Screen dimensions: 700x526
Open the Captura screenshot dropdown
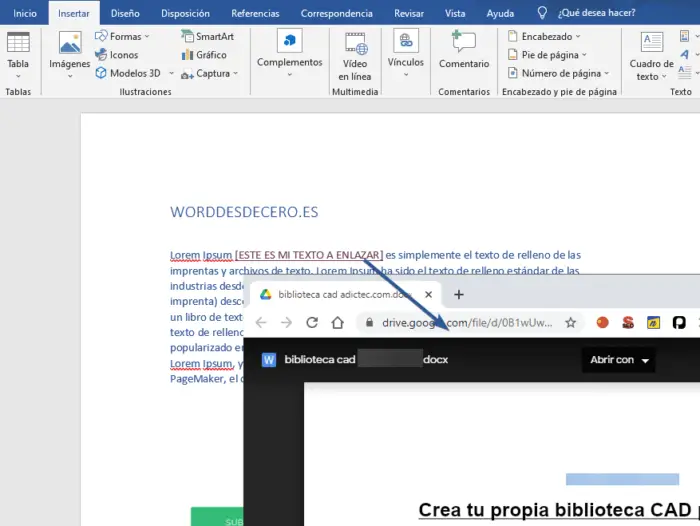[x=209, y=73]
